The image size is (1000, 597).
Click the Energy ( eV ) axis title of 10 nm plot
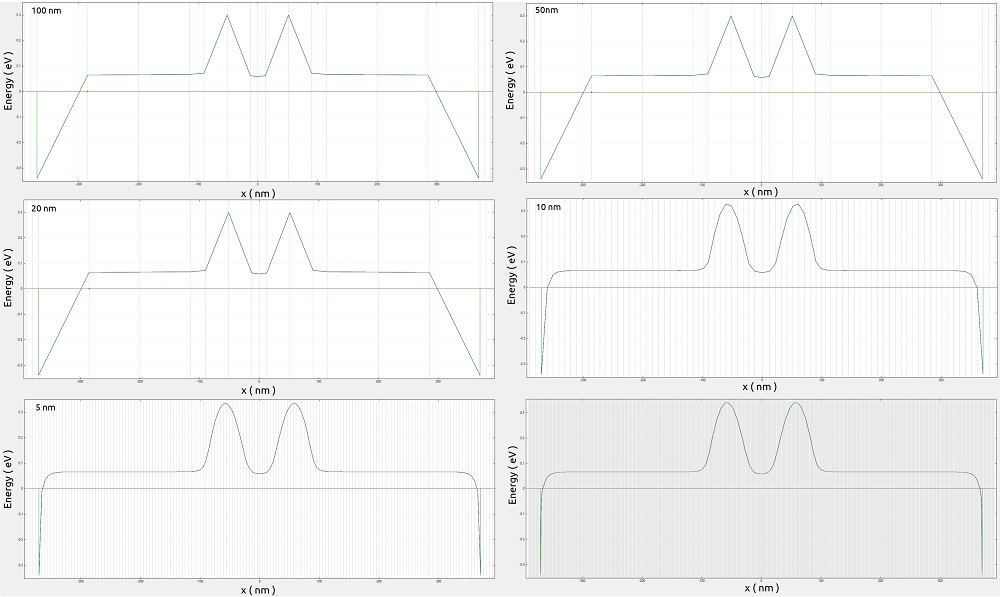pyautogui.click(x=511, y=275)
